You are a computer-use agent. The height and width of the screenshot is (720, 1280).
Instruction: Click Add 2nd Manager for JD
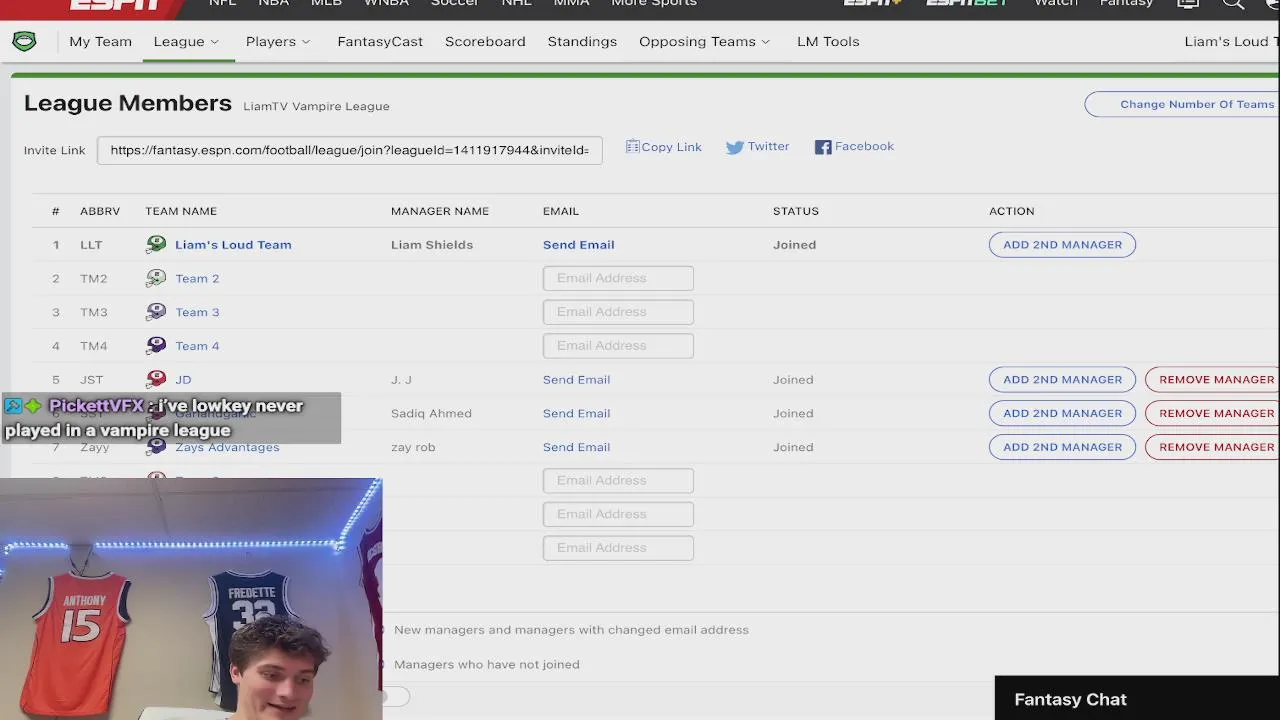point(1062,379)
